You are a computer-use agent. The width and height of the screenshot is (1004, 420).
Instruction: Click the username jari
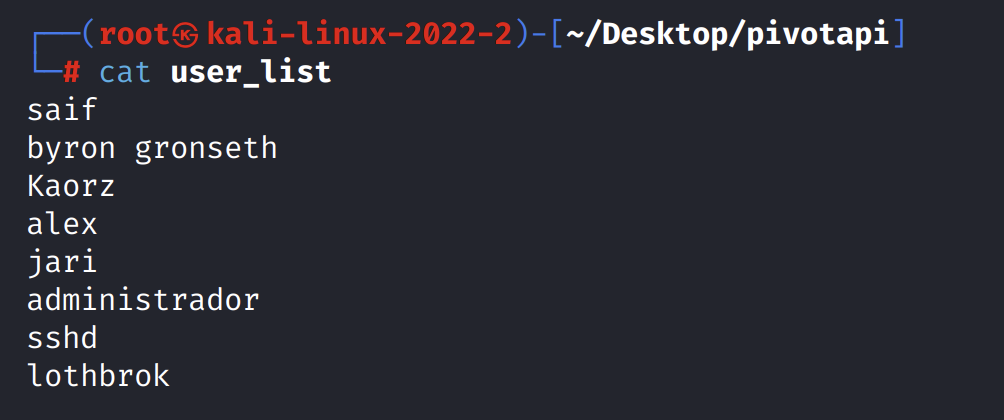61,262
